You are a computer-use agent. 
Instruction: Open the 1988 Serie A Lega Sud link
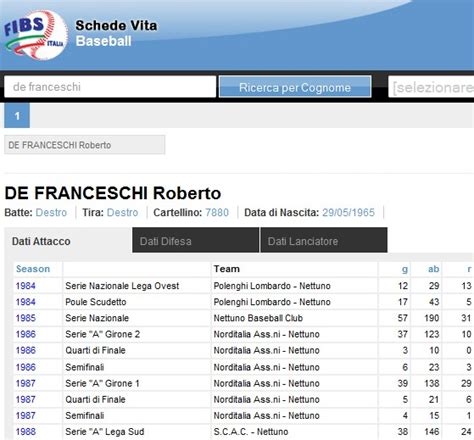point(25,432)
